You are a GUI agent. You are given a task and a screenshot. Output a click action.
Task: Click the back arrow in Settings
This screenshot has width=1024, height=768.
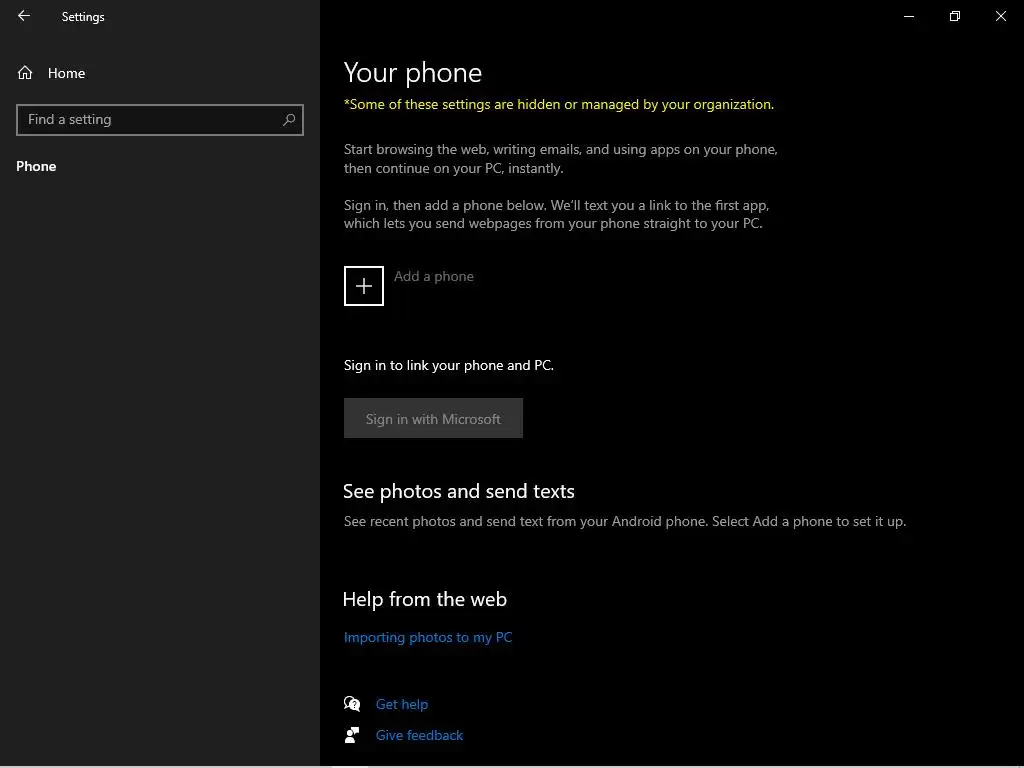click(24, 16)
